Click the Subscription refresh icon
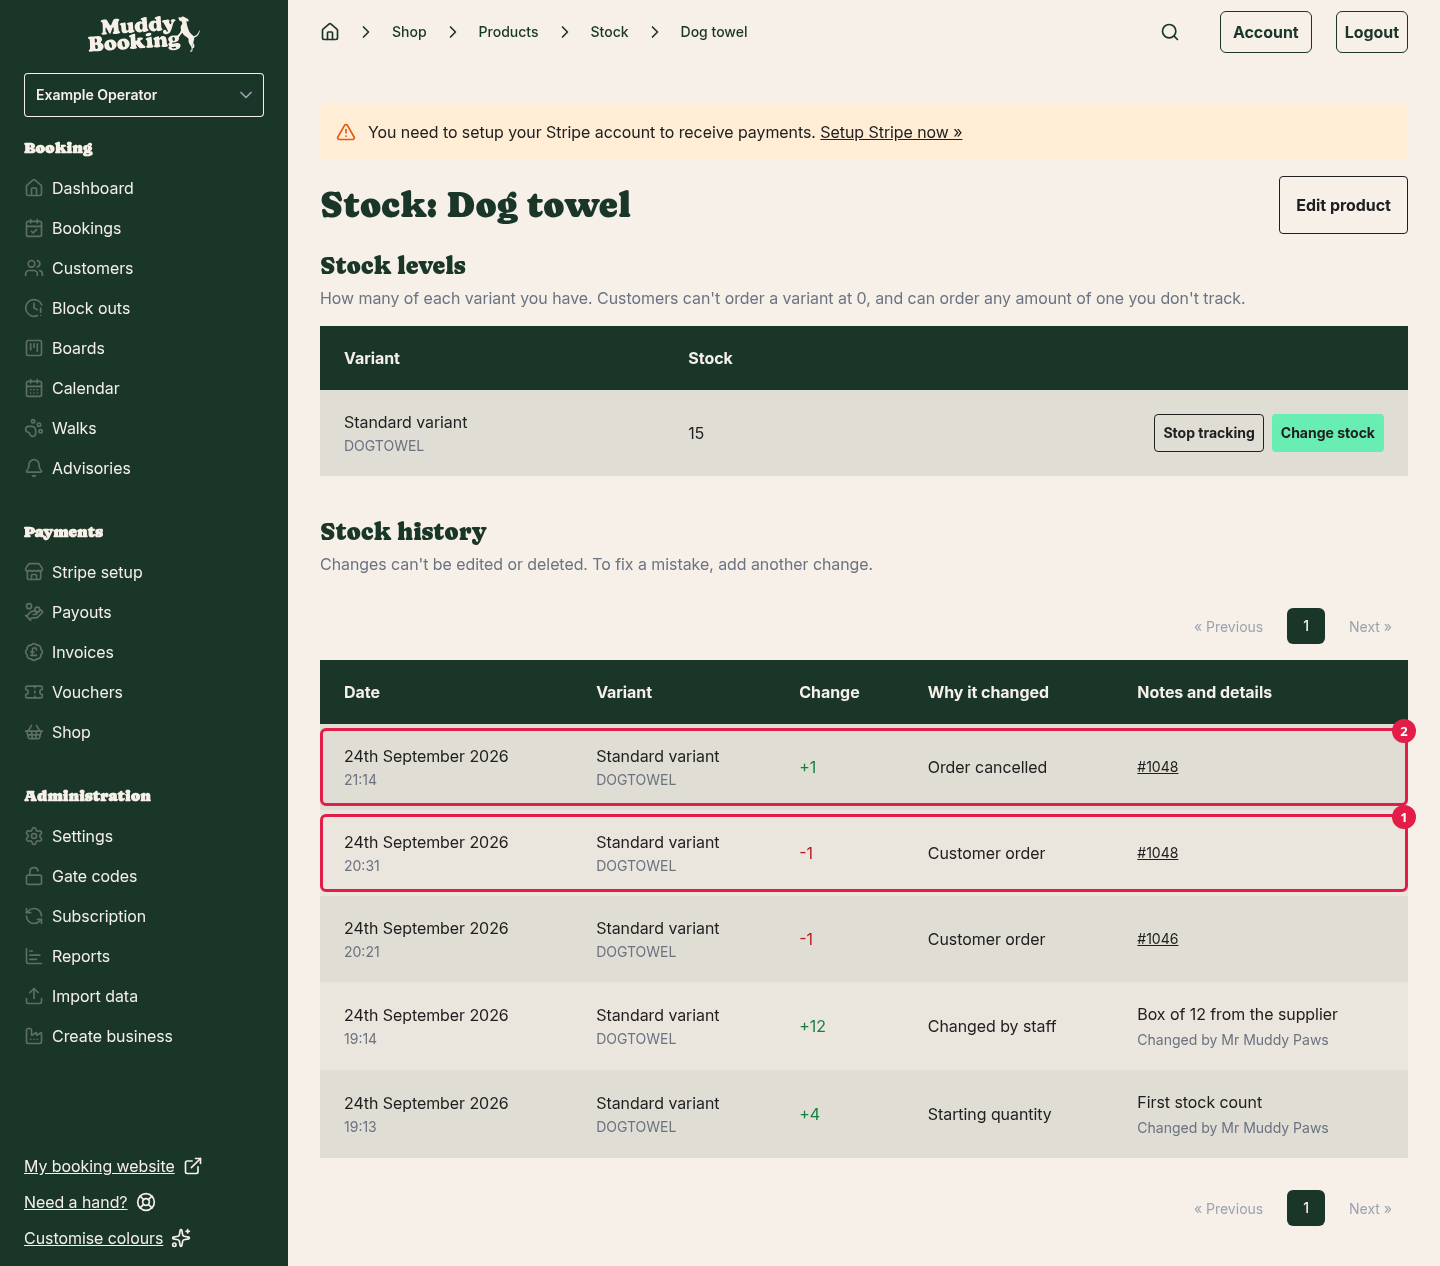The width and height of the screenshot is (1440, 1266). coord(34,916)
